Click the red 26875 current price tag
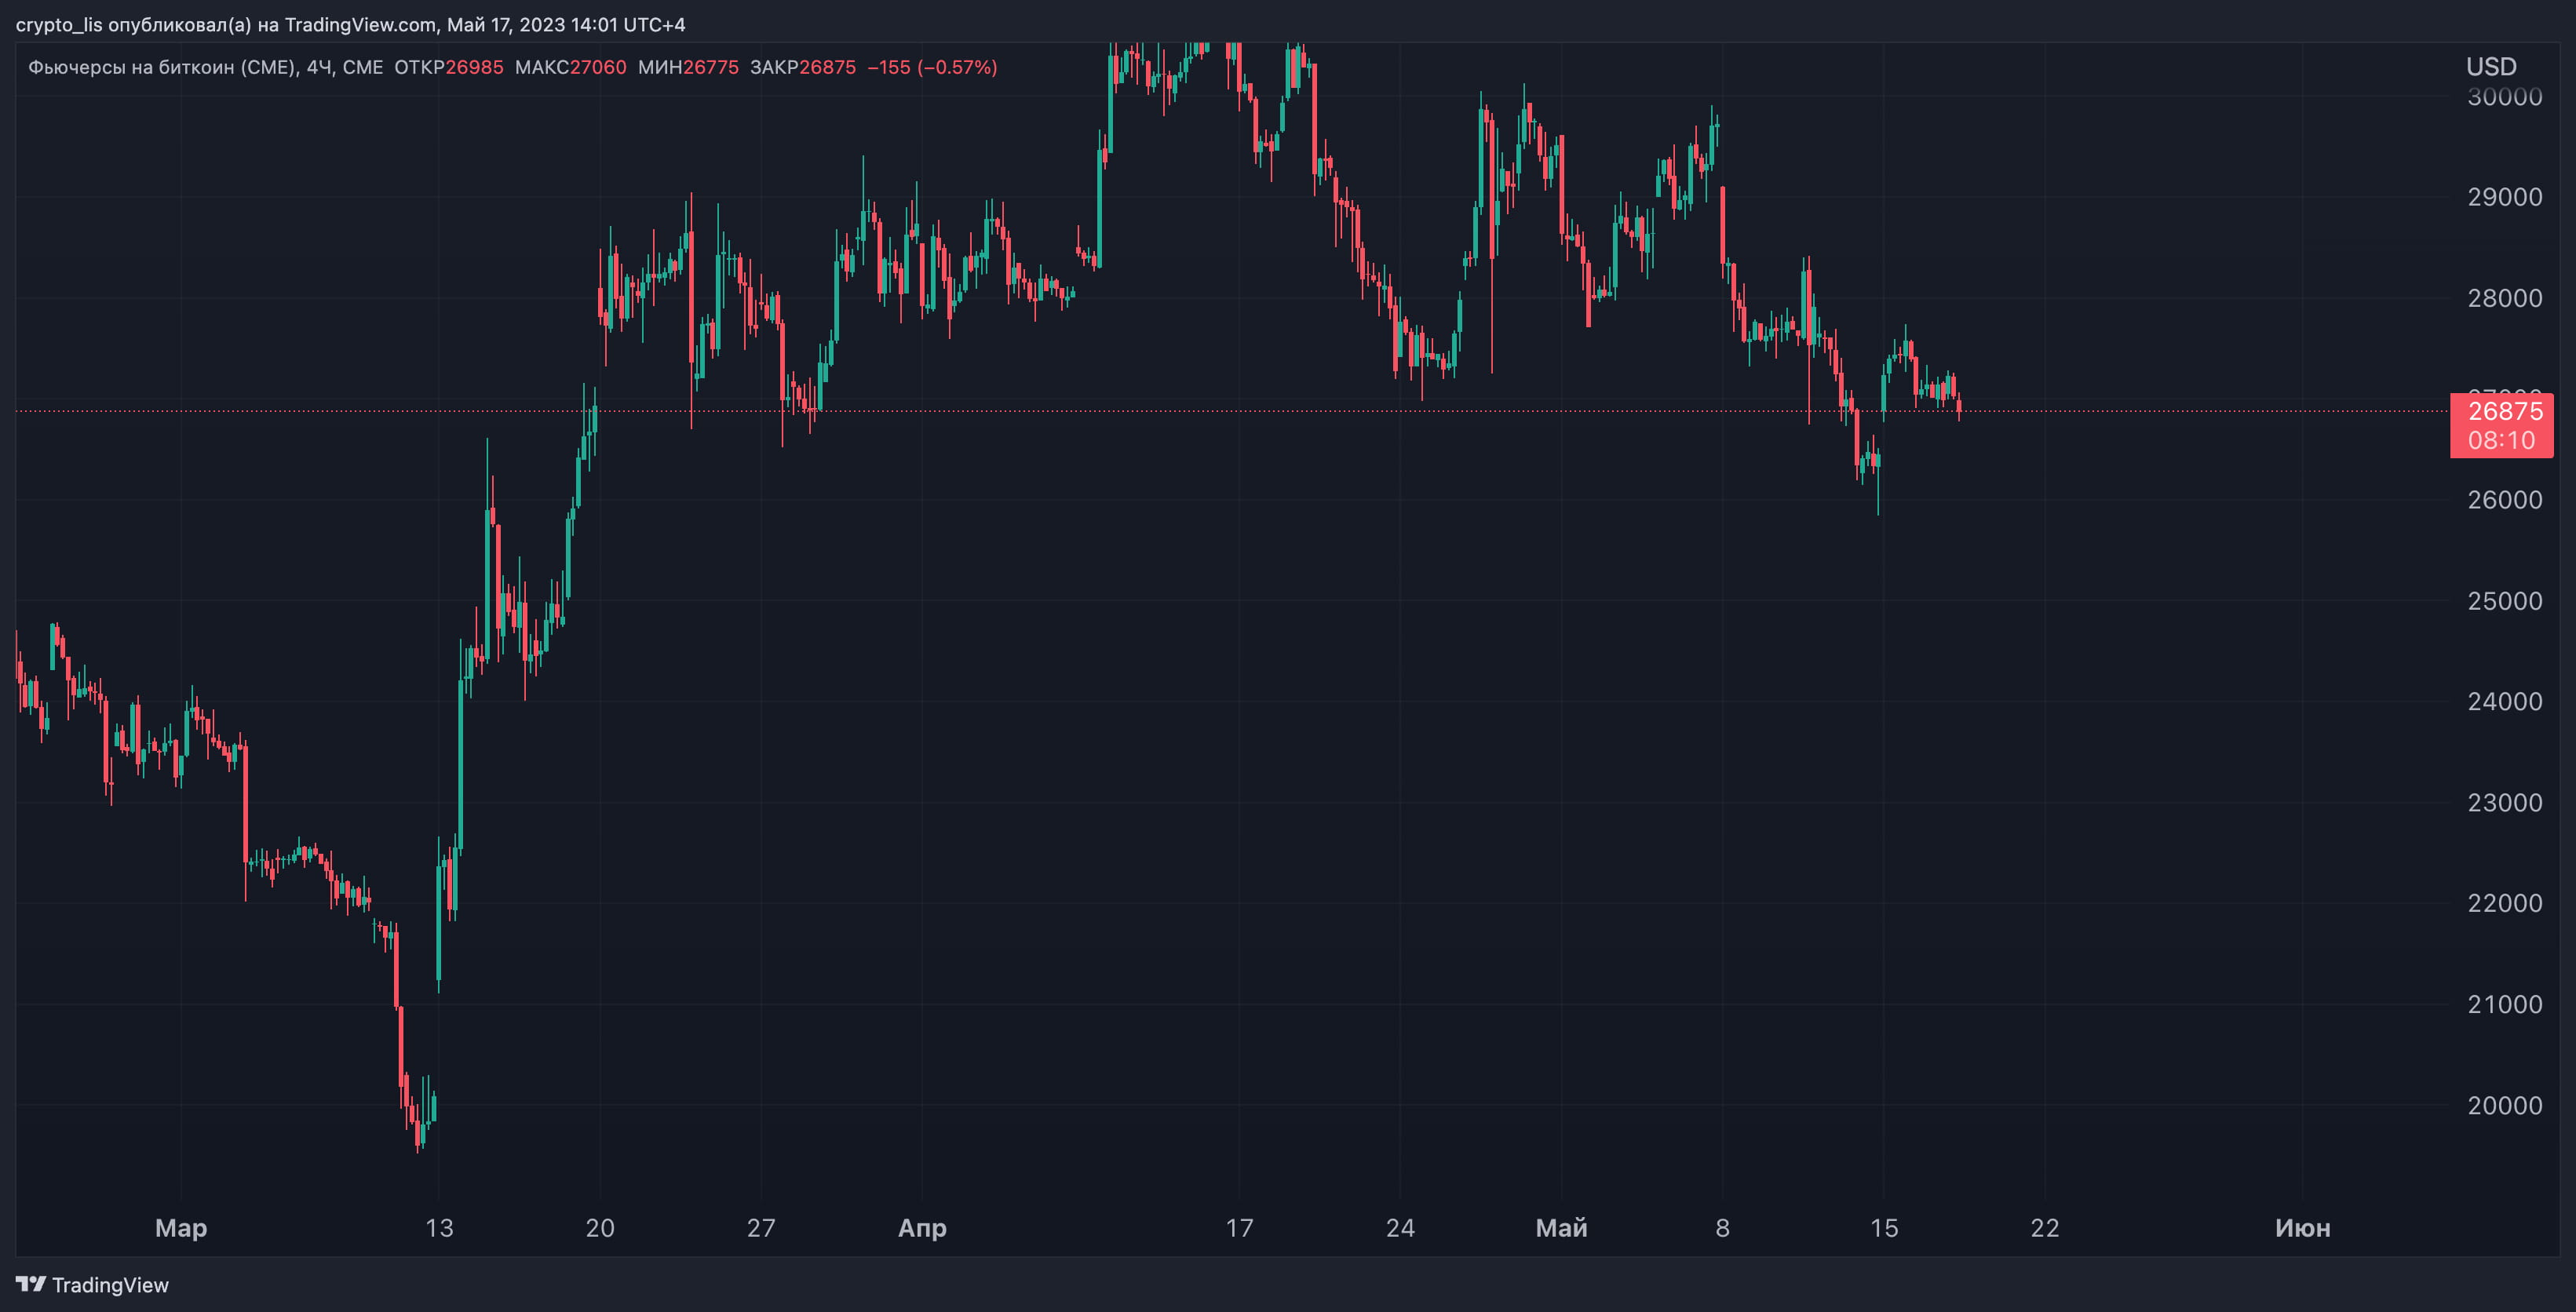2576x1312 pixels. (x=2503, y=412)
